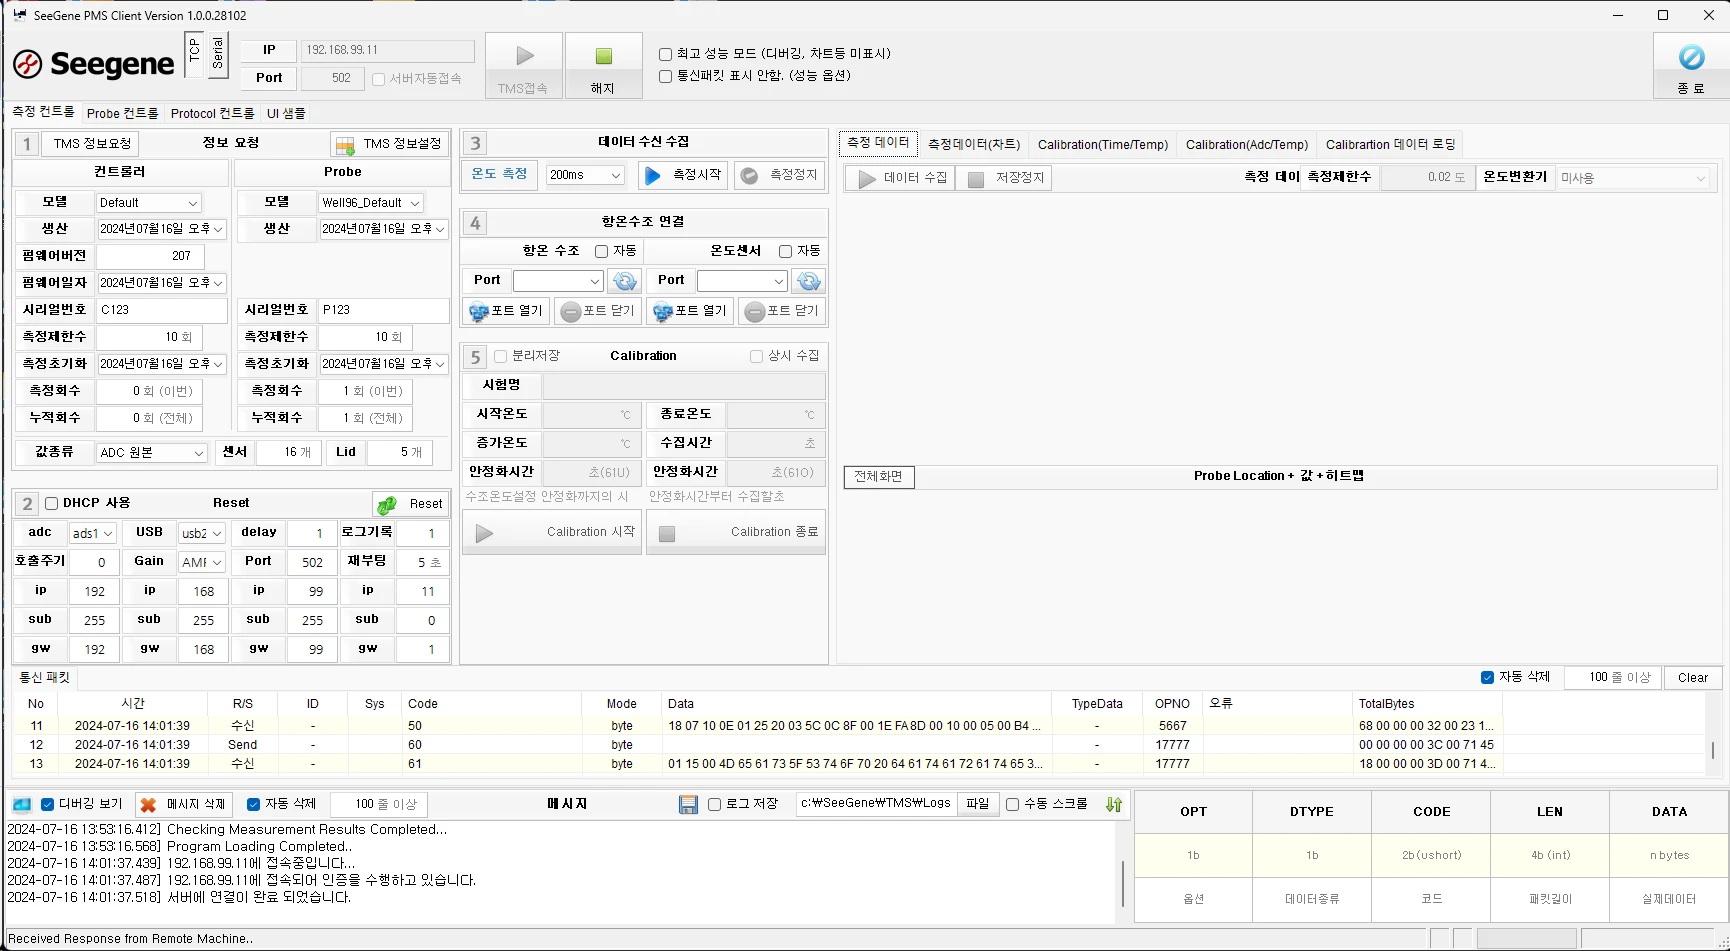The height and width of the screenshot is (951, 1730).
Task: Open Calibration(Time/Temp) tab
Action: click(x=1103, y=144)
